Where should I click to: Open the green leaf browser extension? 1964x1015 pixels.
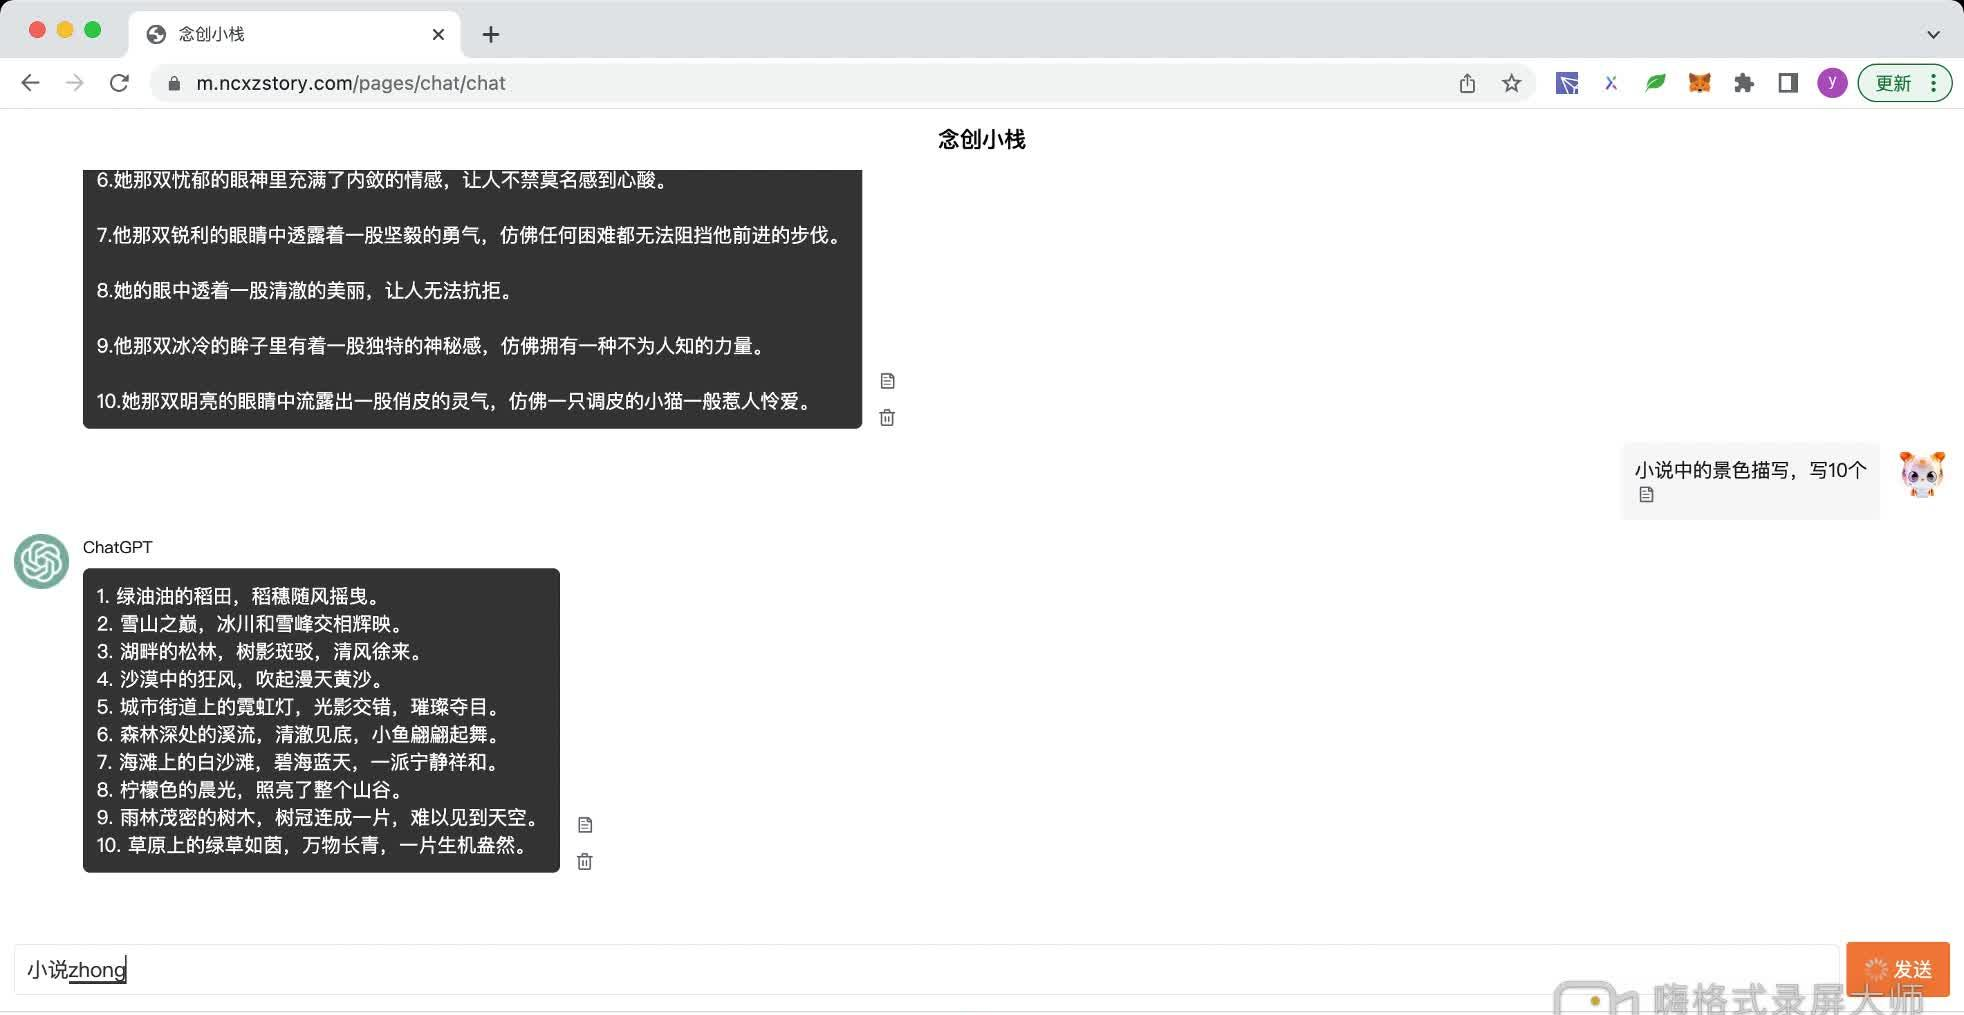(1654, 83)
